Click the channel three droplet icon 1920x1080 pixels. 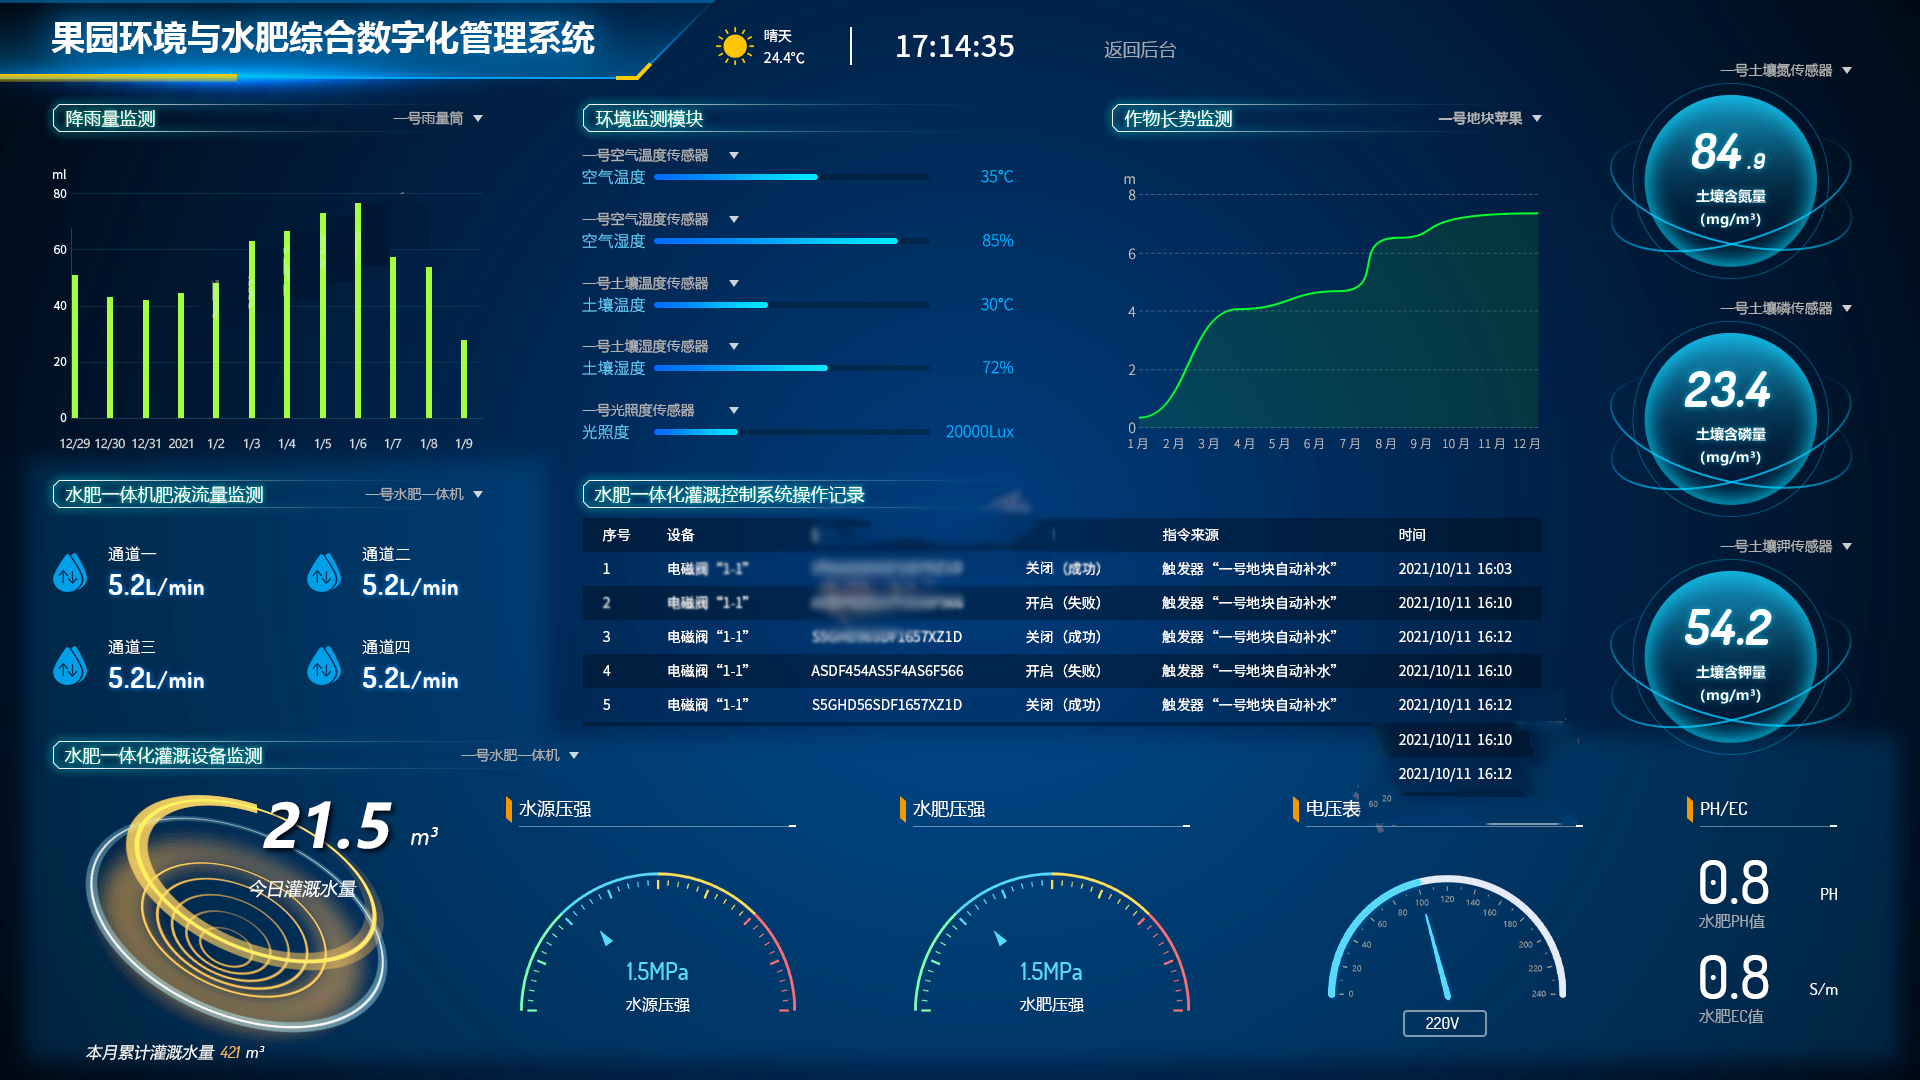click(70, 666)
